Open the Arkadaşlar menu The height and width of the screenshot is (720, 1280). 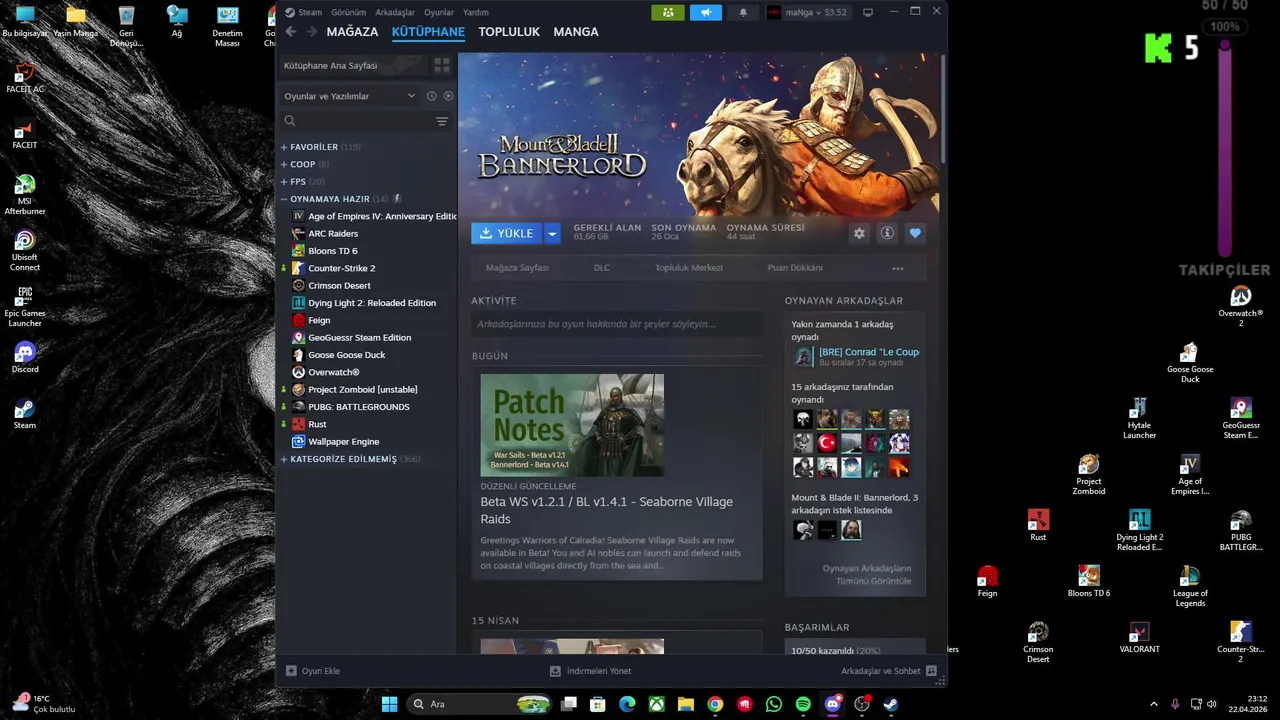(x=395, y=12)
